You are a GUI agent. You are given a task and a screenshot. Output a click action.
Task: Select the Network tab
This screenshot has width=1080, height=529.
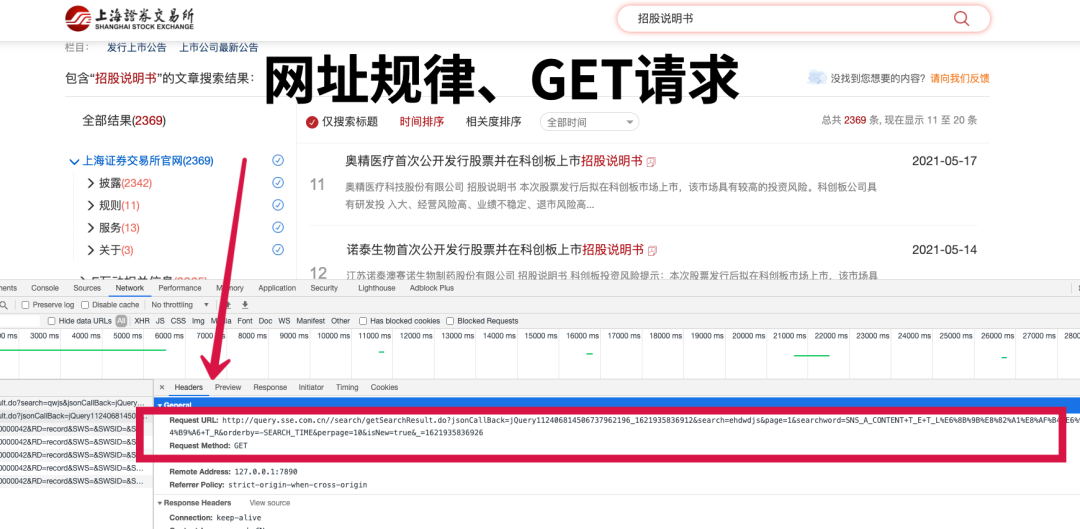pyautogui.click(x=129, y=288)
